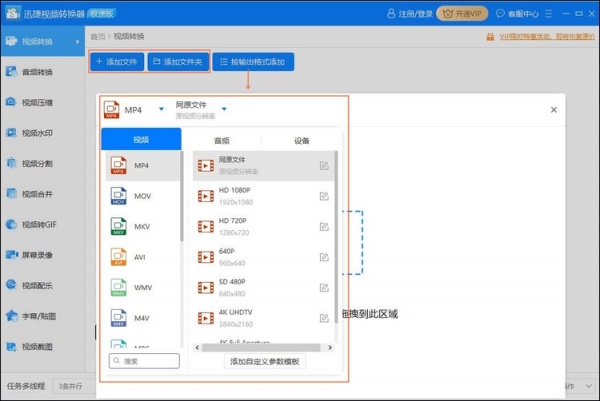Viewport: 600px width, 401px height.
Task: Open 屏幕录像 in the sidebar
Action: [42, 255]
